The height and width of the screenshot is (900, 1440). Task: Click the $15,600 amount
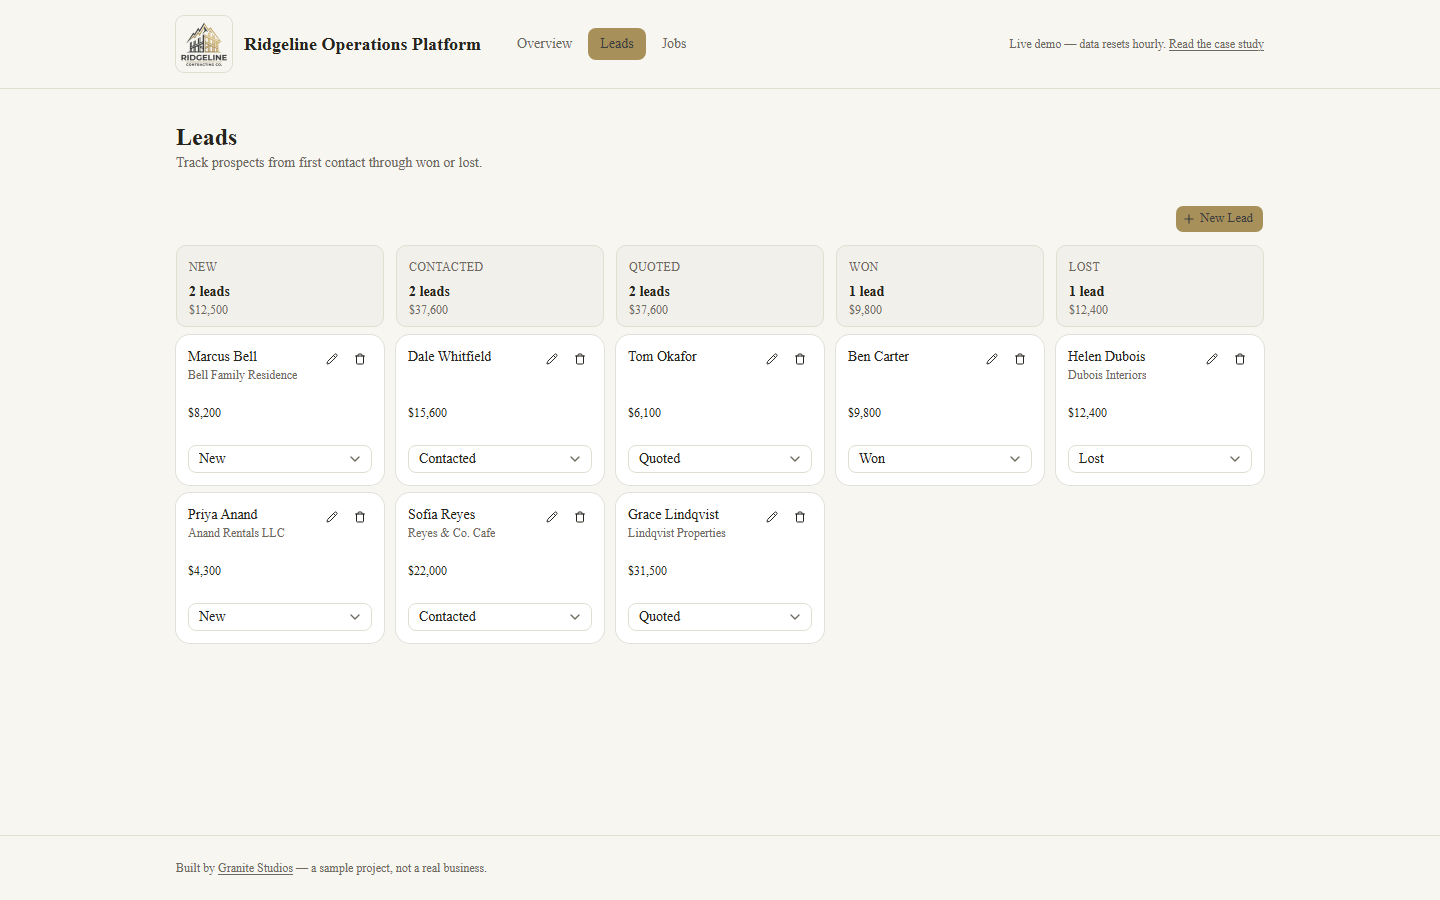427,413
